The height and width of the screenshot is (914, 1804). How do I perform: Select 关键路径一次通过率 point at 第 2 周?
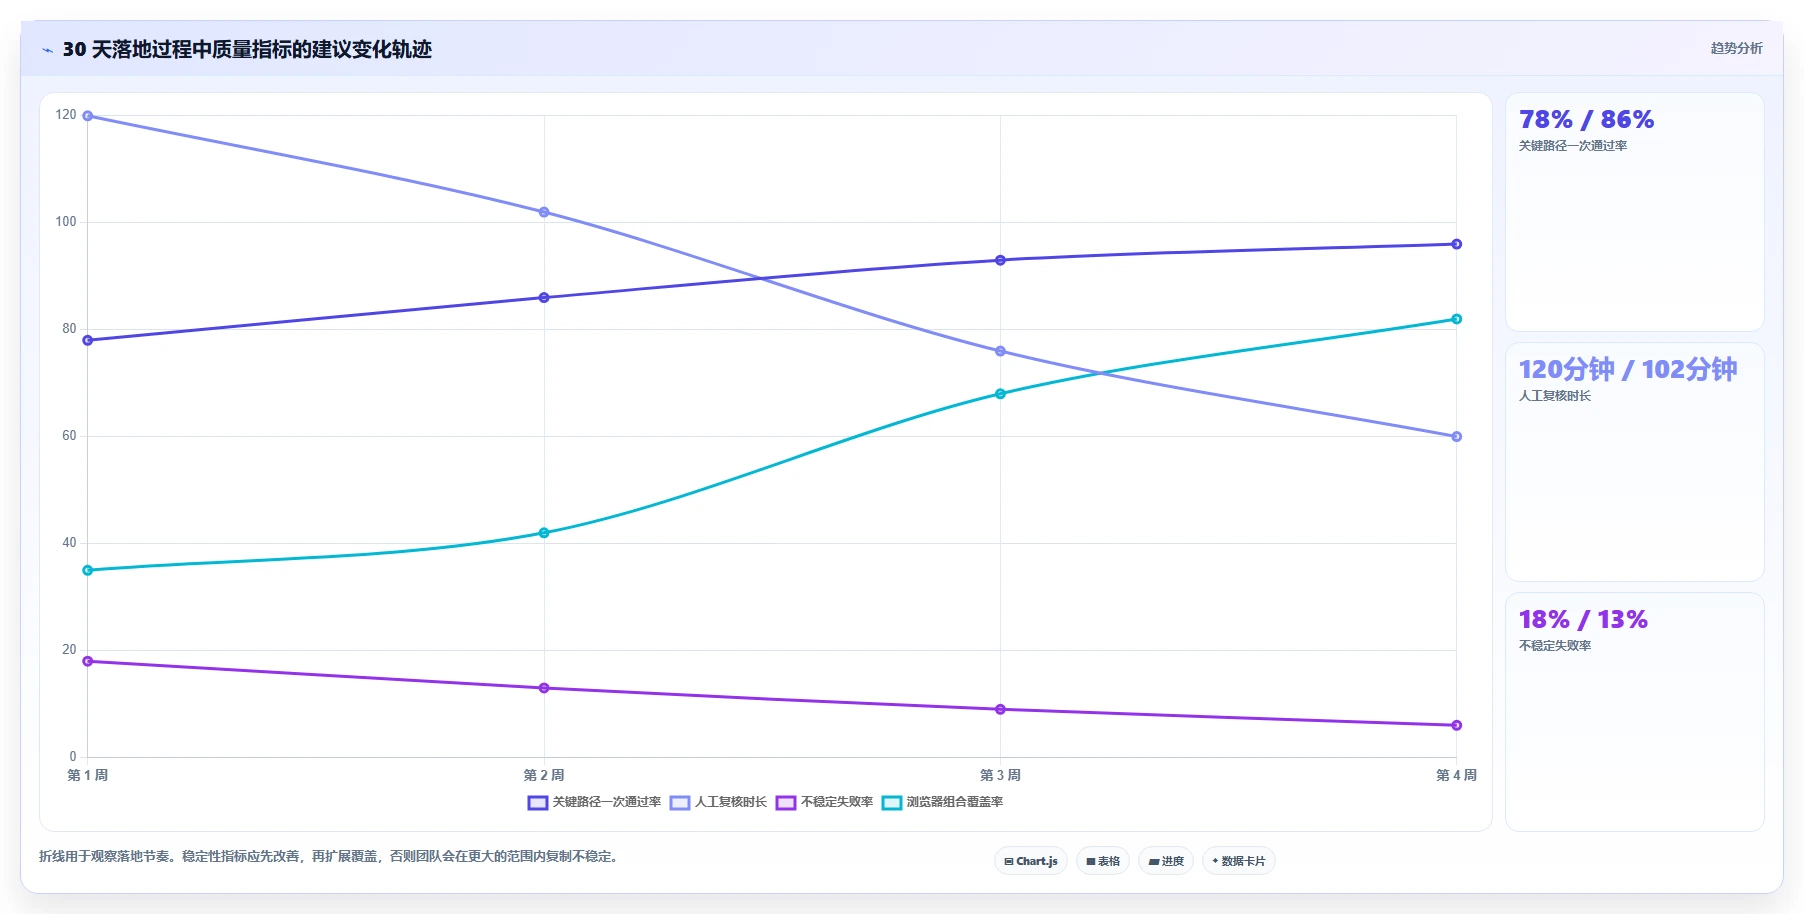[544, 298]
